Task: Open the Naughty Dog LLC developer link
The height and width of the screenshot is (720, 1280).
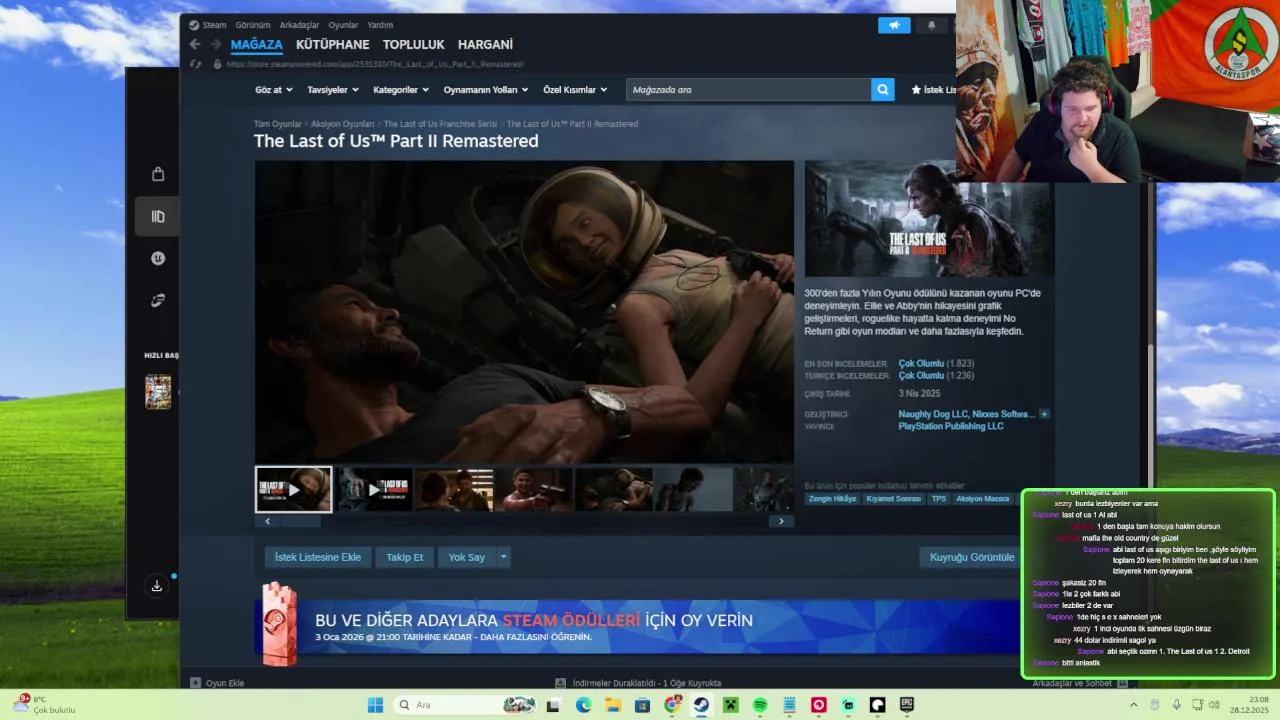Action: click(934, 414)
